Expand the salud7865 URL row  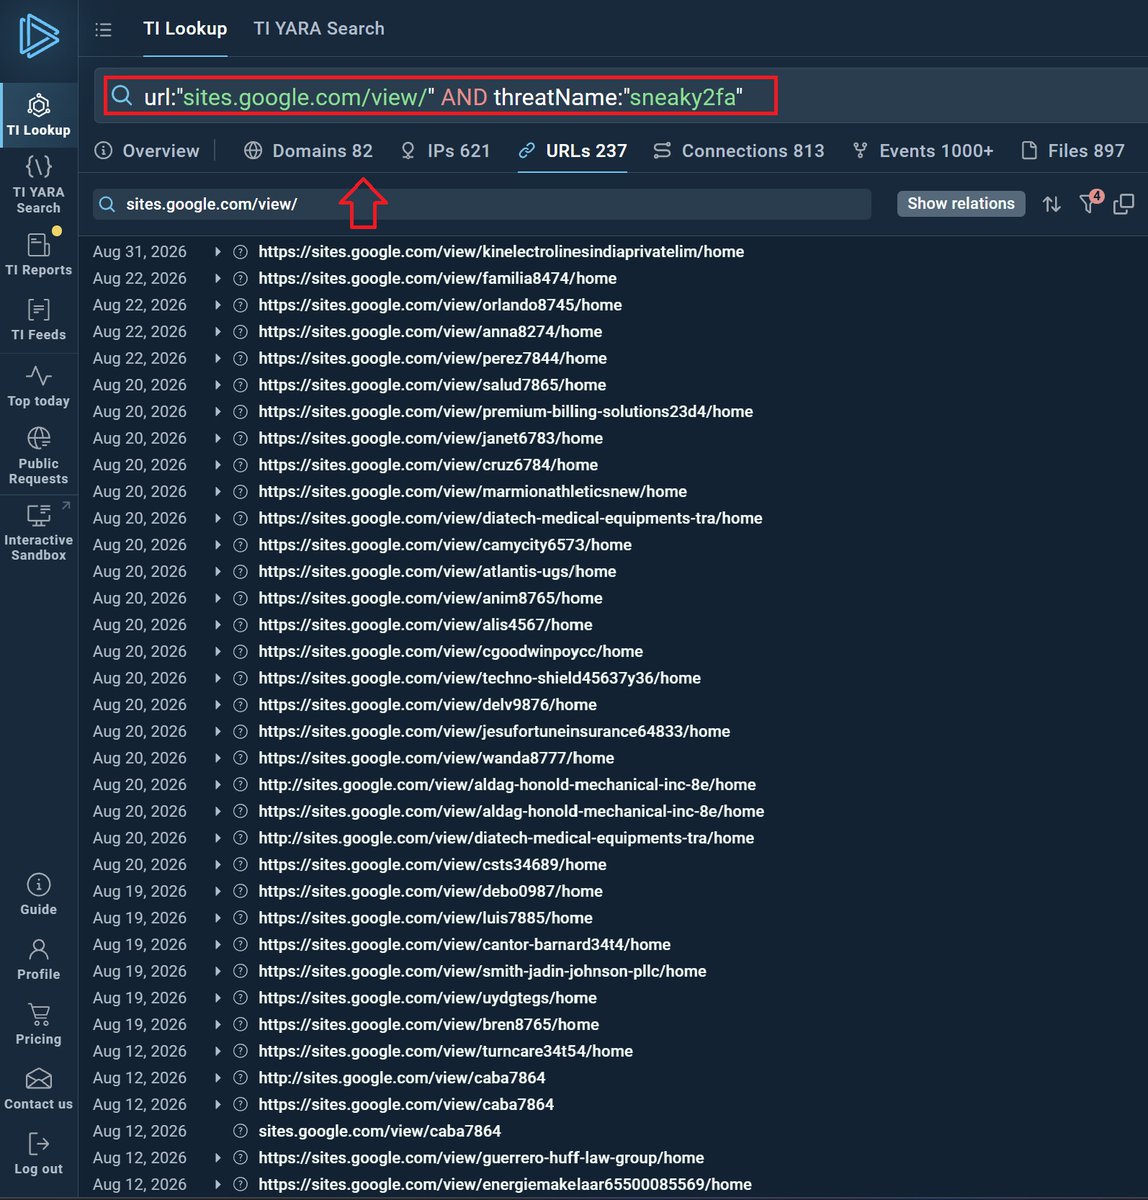217,385
